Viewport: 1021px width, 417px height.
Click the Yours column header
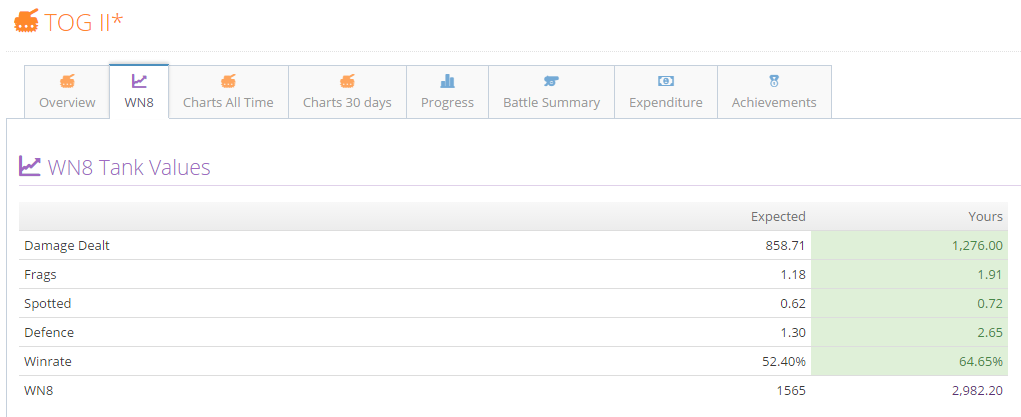tap(985, 216)
